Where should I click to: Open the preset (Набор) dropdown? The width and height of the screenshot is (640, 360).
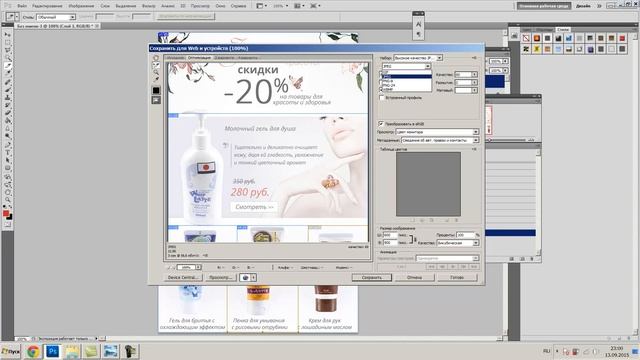pyautogui.click(x=418, y=58)
